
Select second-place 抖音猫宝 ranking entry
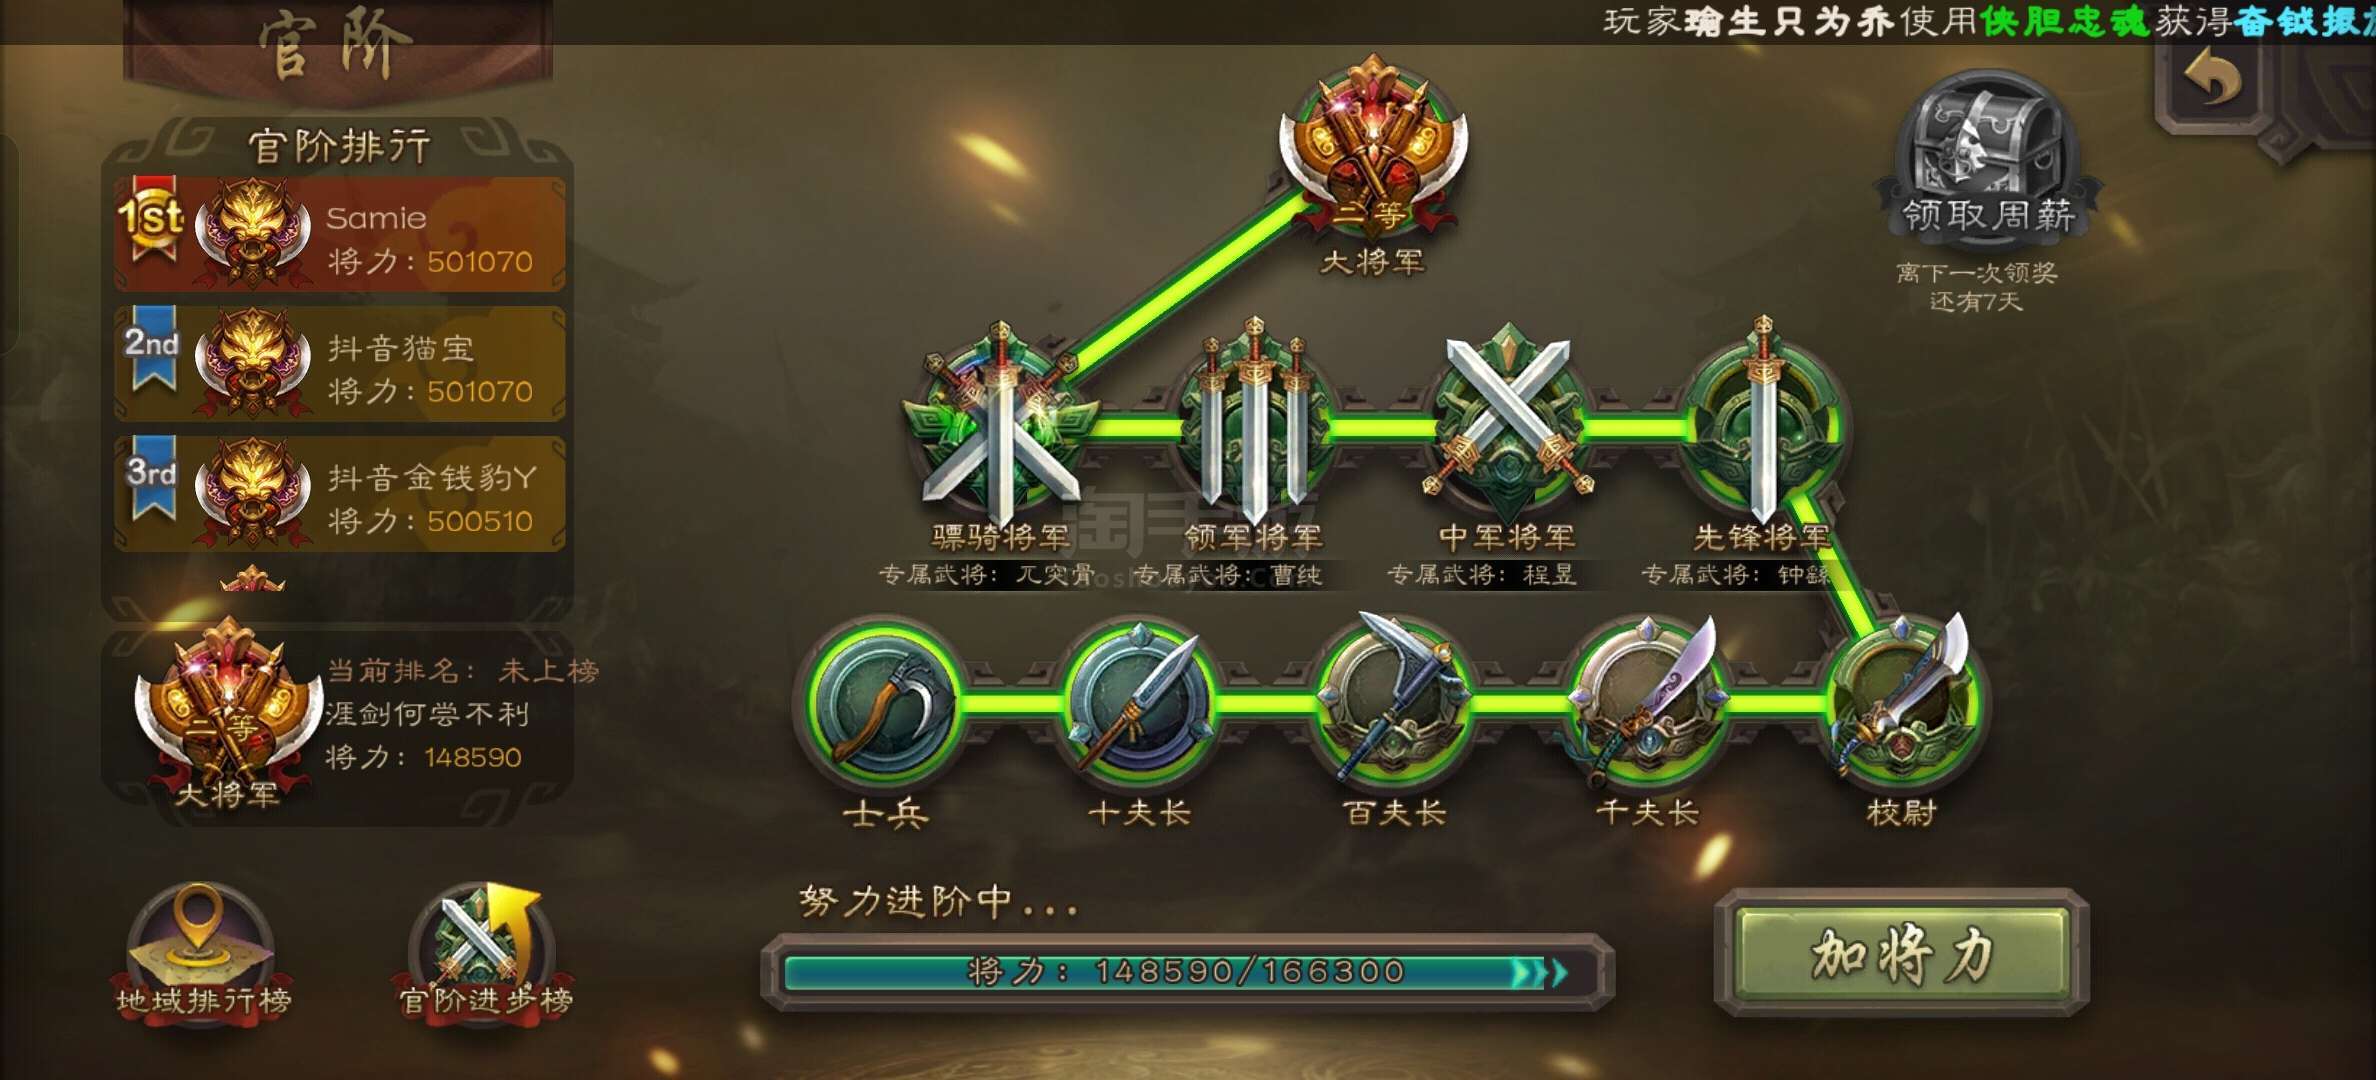coord(340,364)
